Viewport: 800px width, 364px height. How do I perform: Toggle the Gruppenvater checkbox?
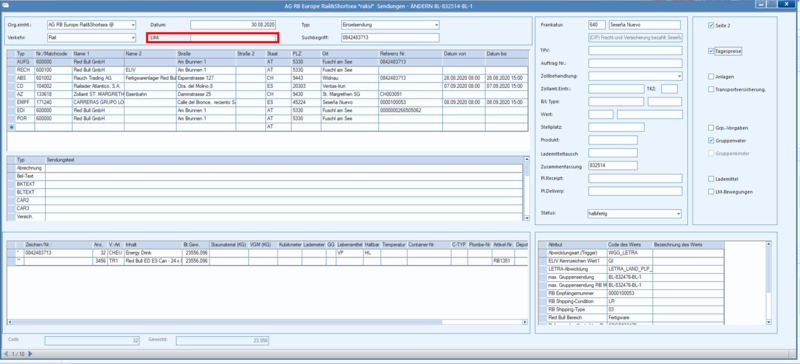click(711, 140)
